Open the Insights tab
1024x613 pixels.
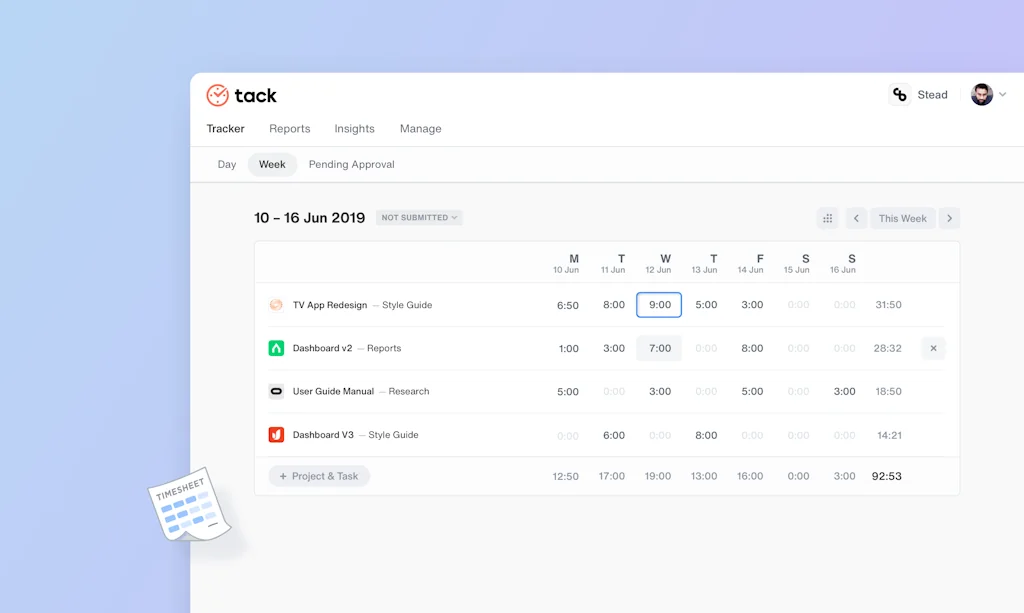pyautogui.click(x=355, y=129)
